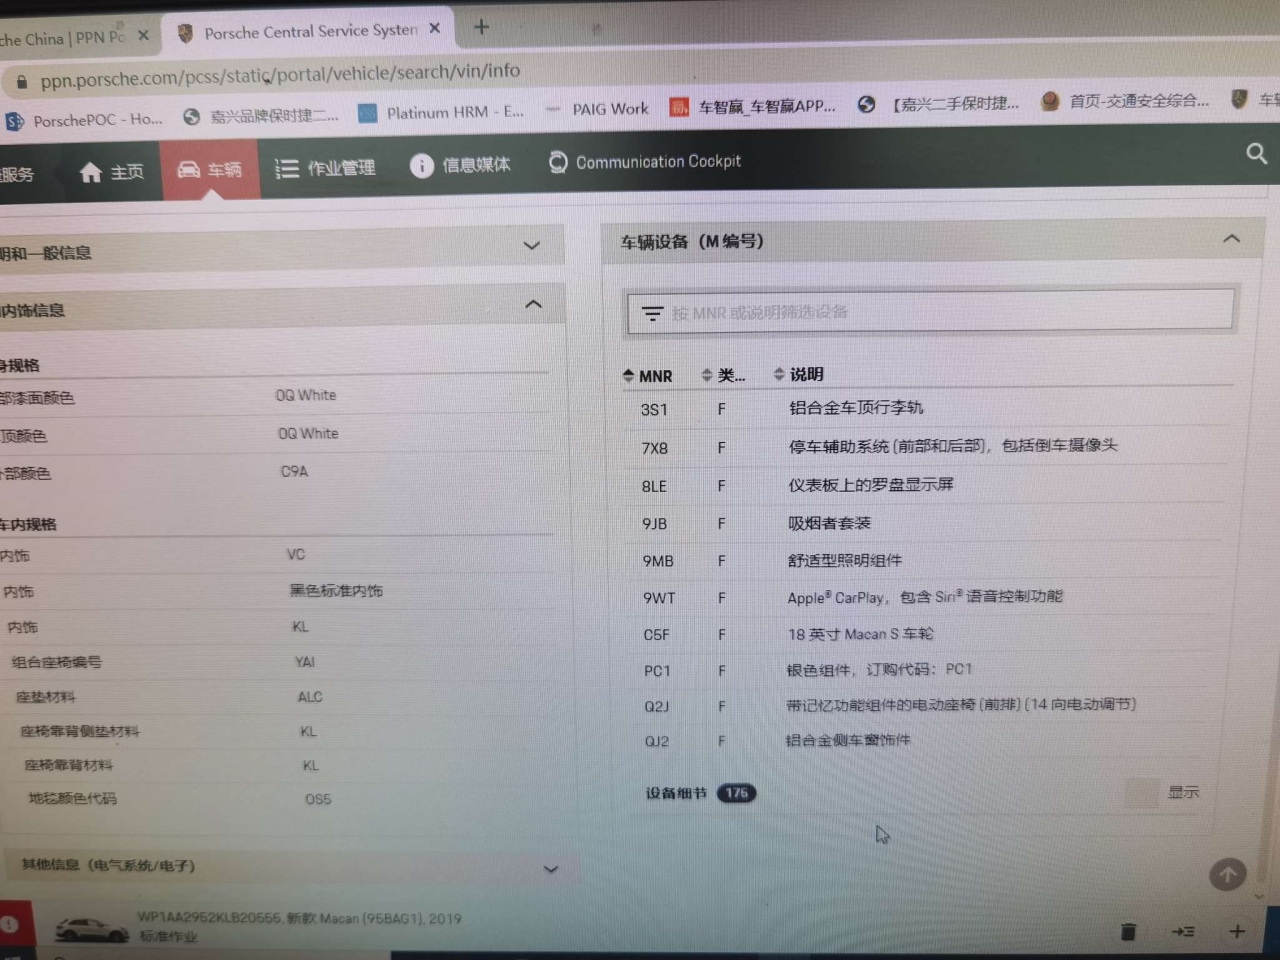This screenshot has width=1280, height=960.
Task: Open the 作业管理 menu
Action: [326, 167]
